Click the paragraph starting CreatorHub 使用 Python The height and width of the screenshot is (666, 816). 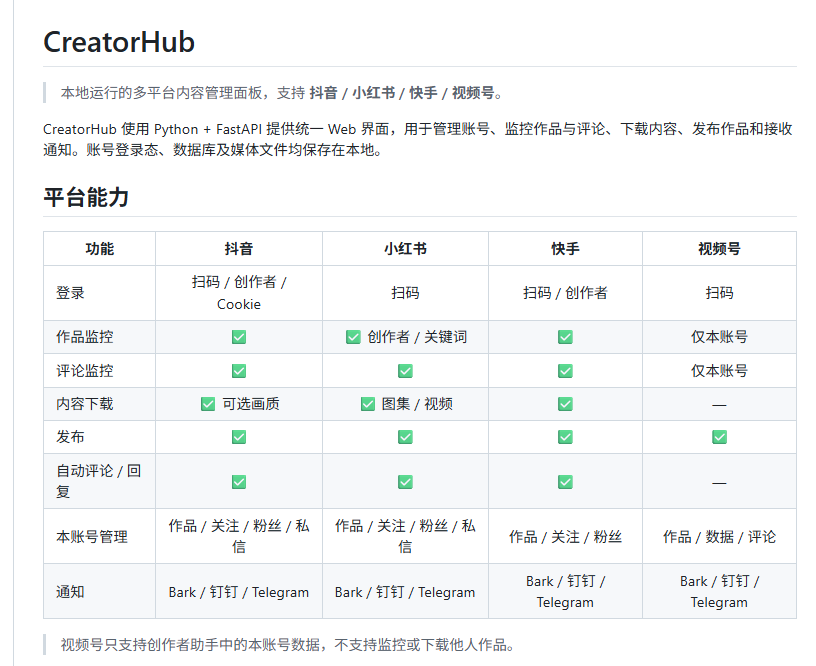pos(418,139)
